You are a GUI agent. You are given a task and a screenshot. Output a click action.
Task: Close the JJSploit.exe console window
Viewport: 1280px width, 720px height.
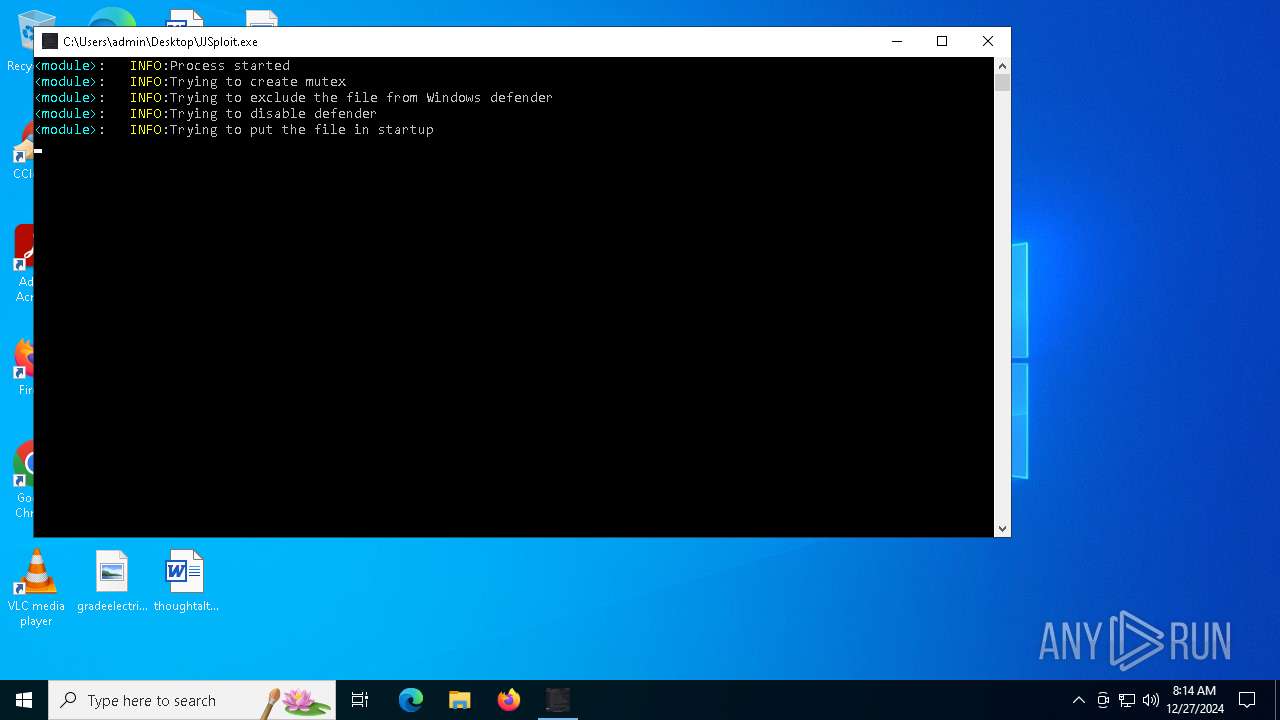point(987,41)
